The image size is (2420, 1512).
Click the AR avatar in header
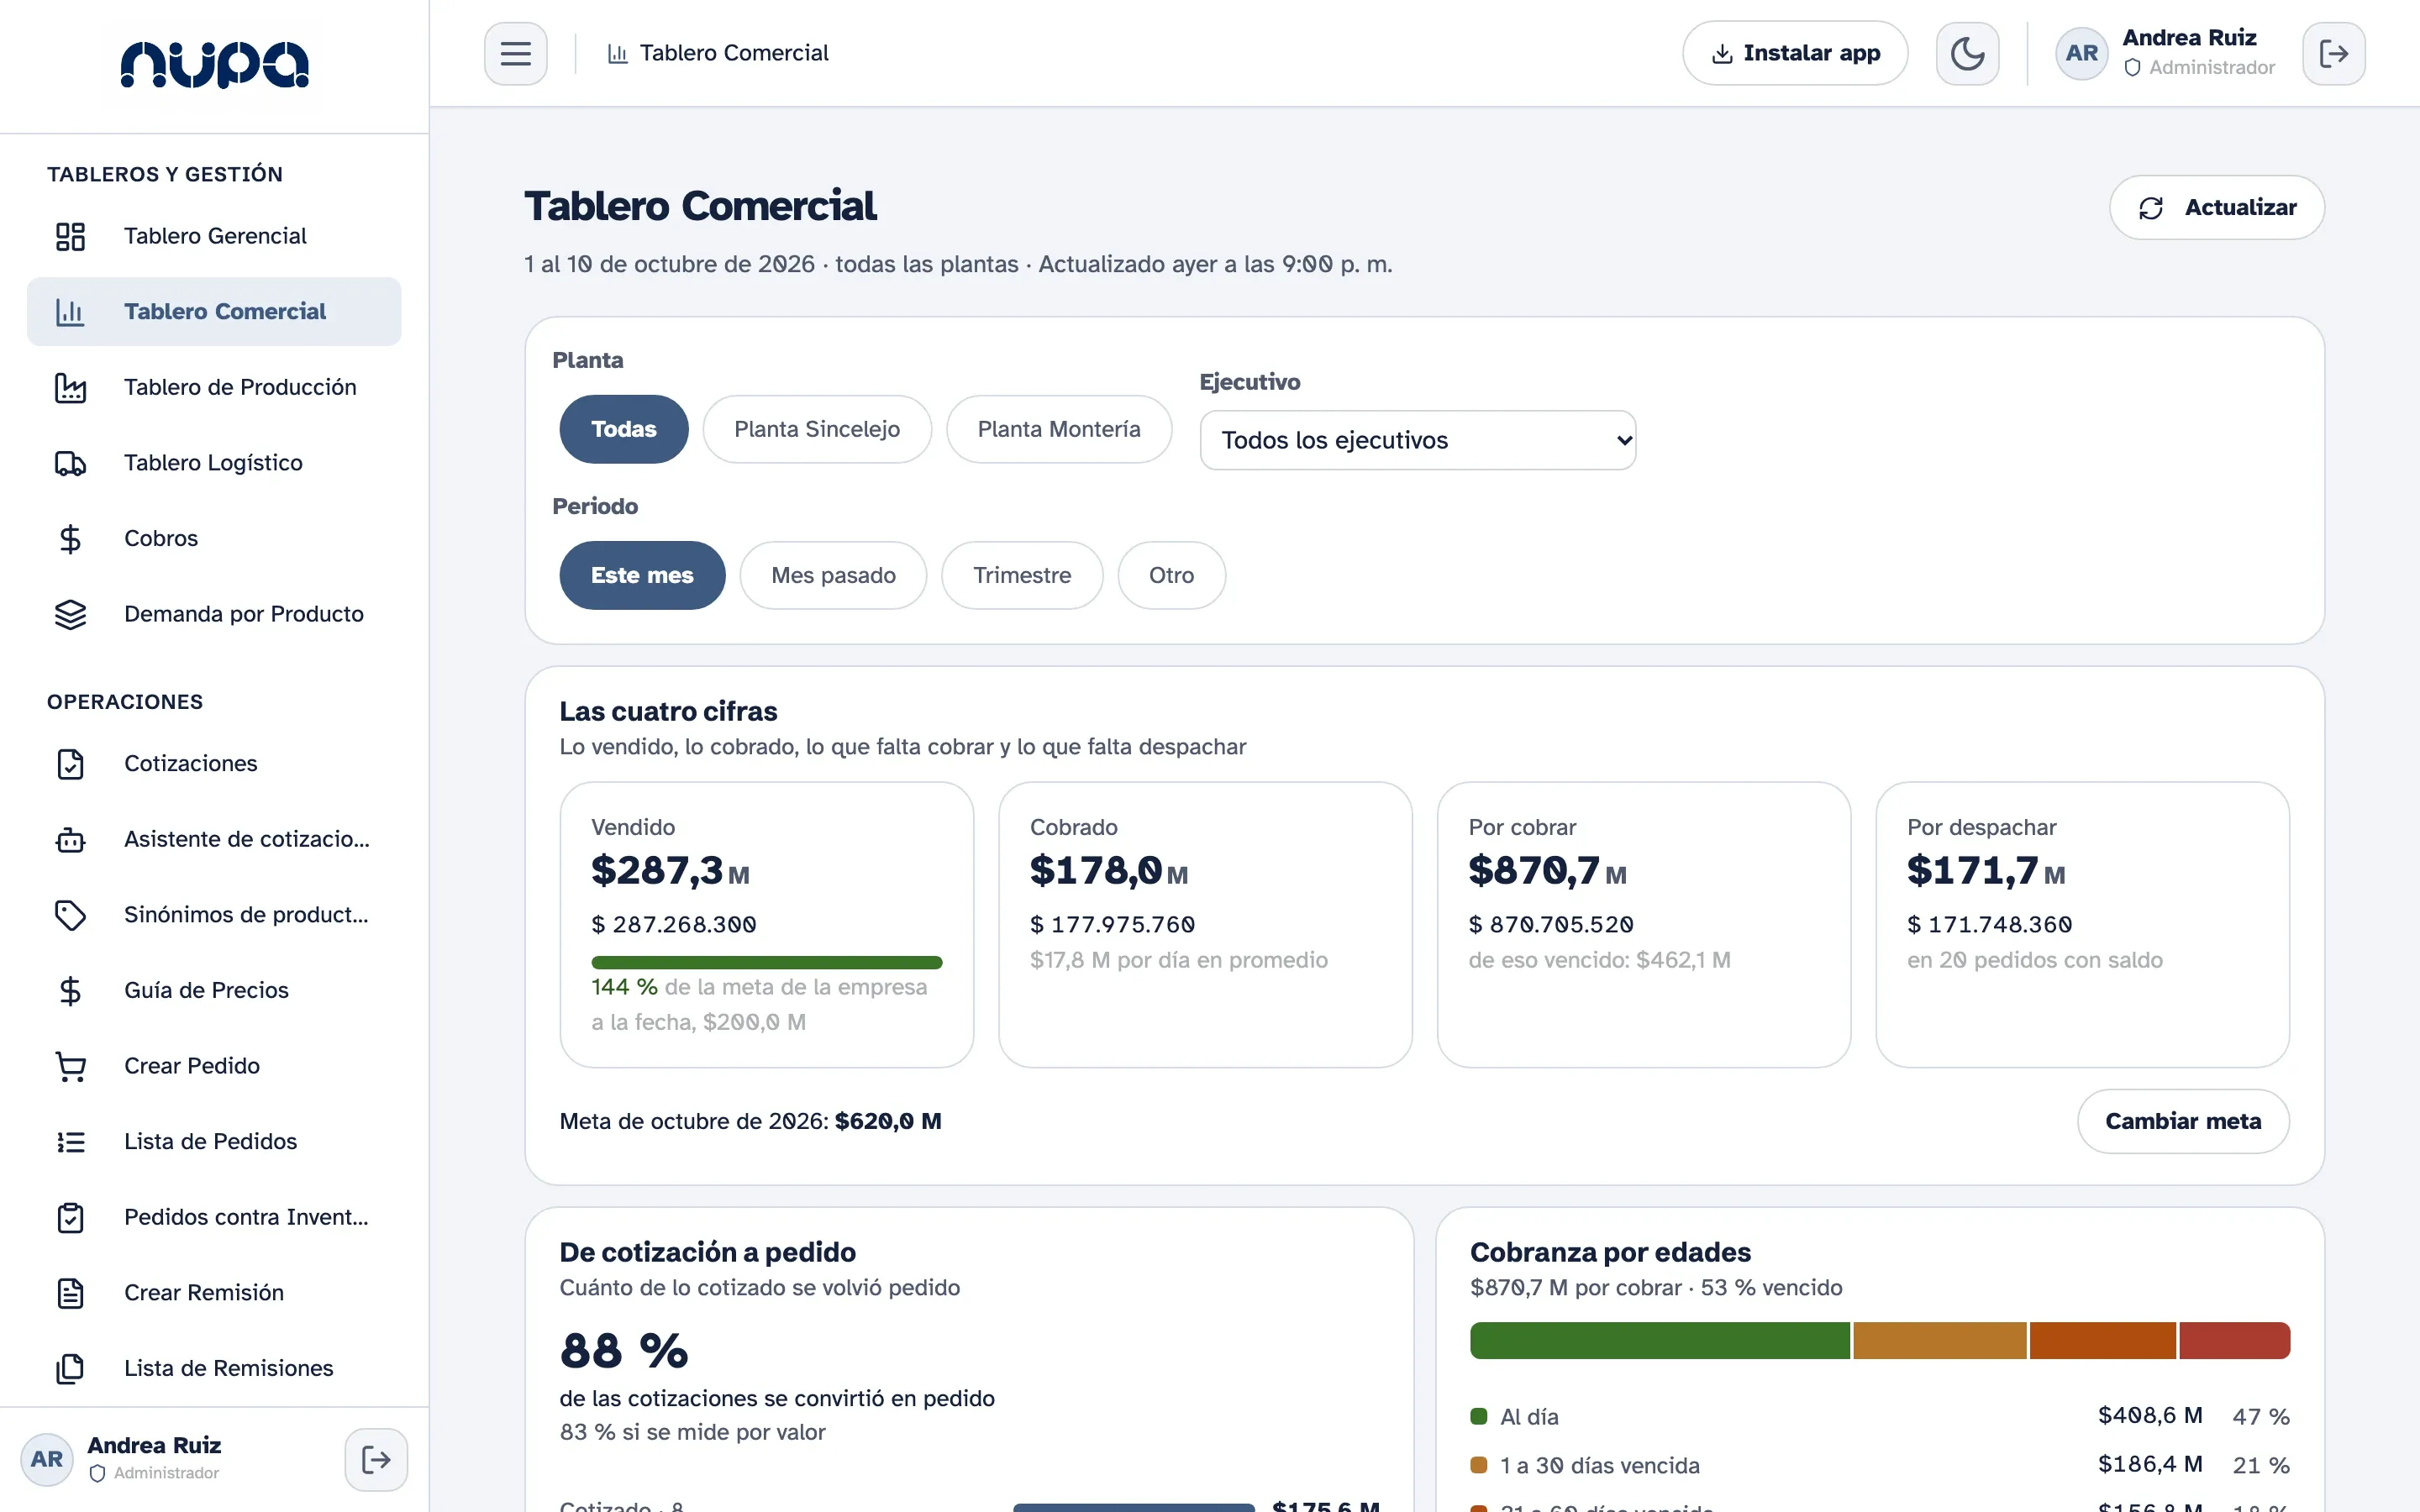point(2082,53)
